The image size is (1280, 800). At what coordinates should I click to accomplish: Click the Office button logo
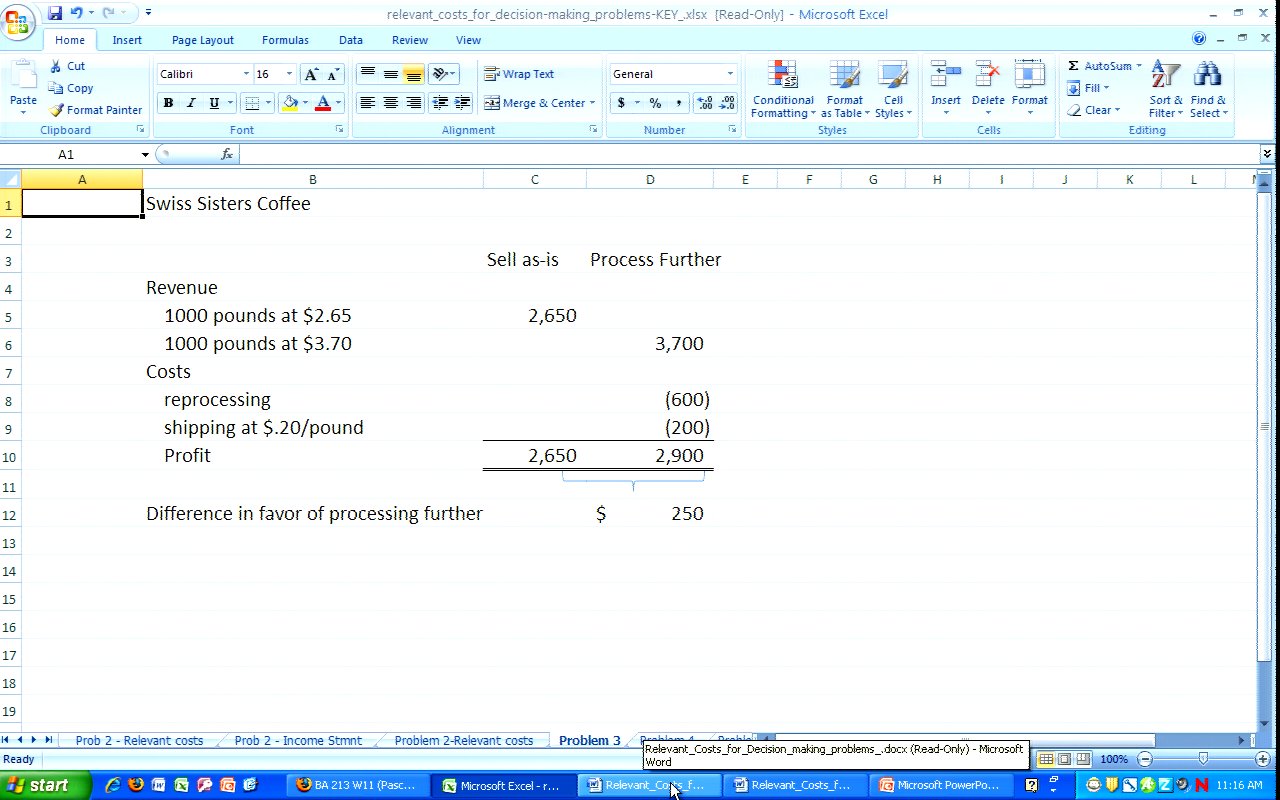pos(18,22)
